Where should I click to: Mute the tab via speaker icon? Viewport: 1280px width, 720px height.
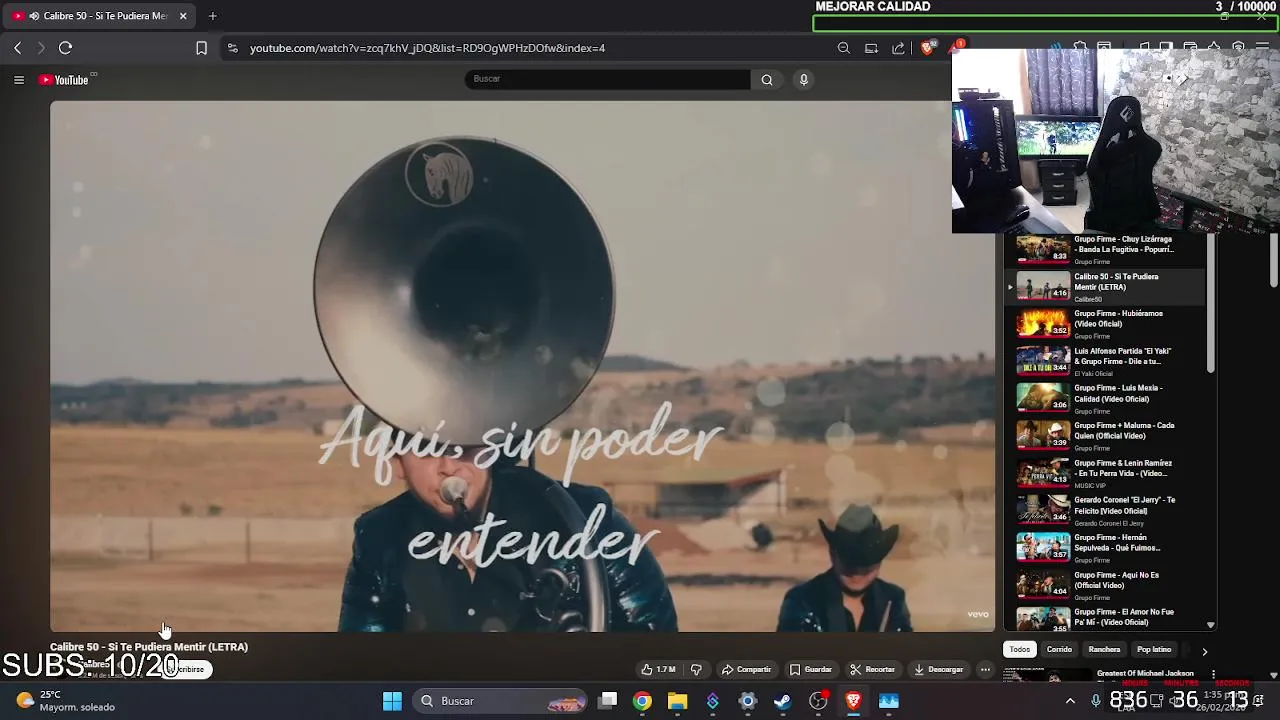pos(34,16)
